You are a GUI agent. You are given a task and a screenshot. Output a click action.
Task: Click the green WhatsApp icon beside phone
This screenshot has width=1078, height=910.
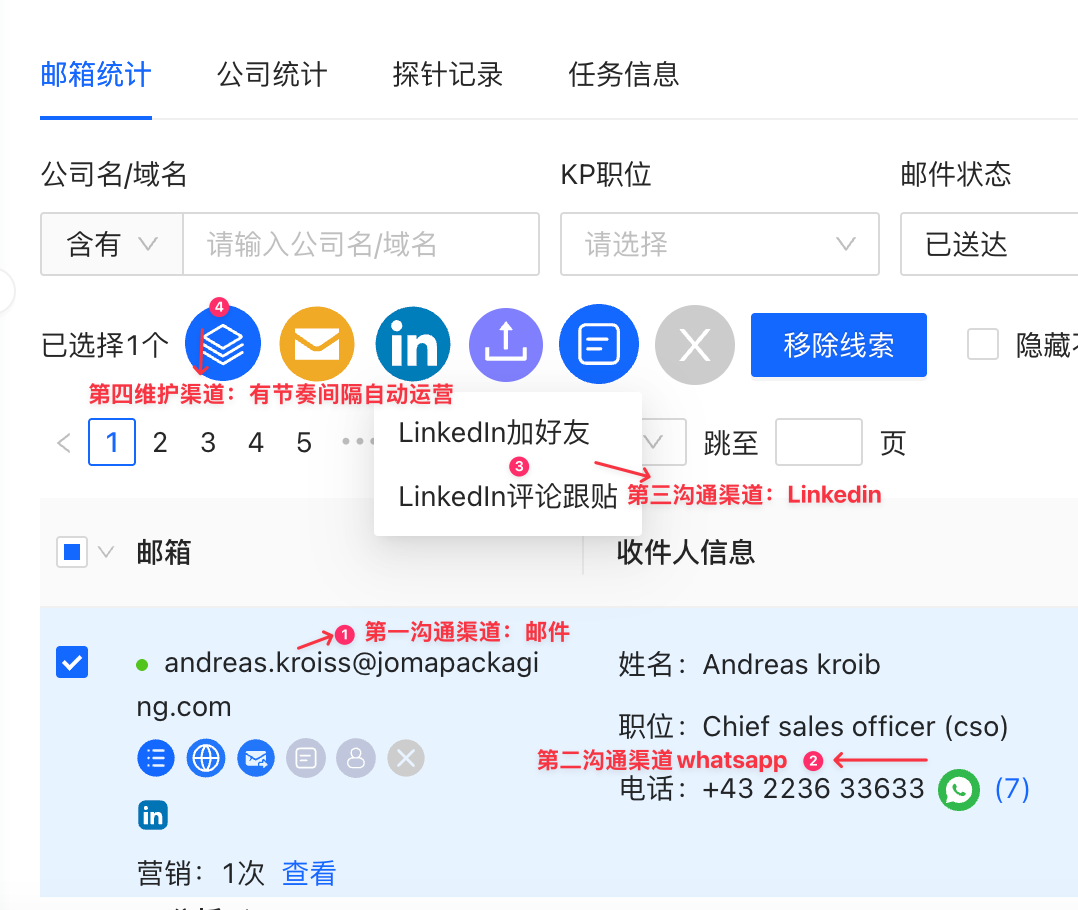pyautogui.click(x=959, y=790)
